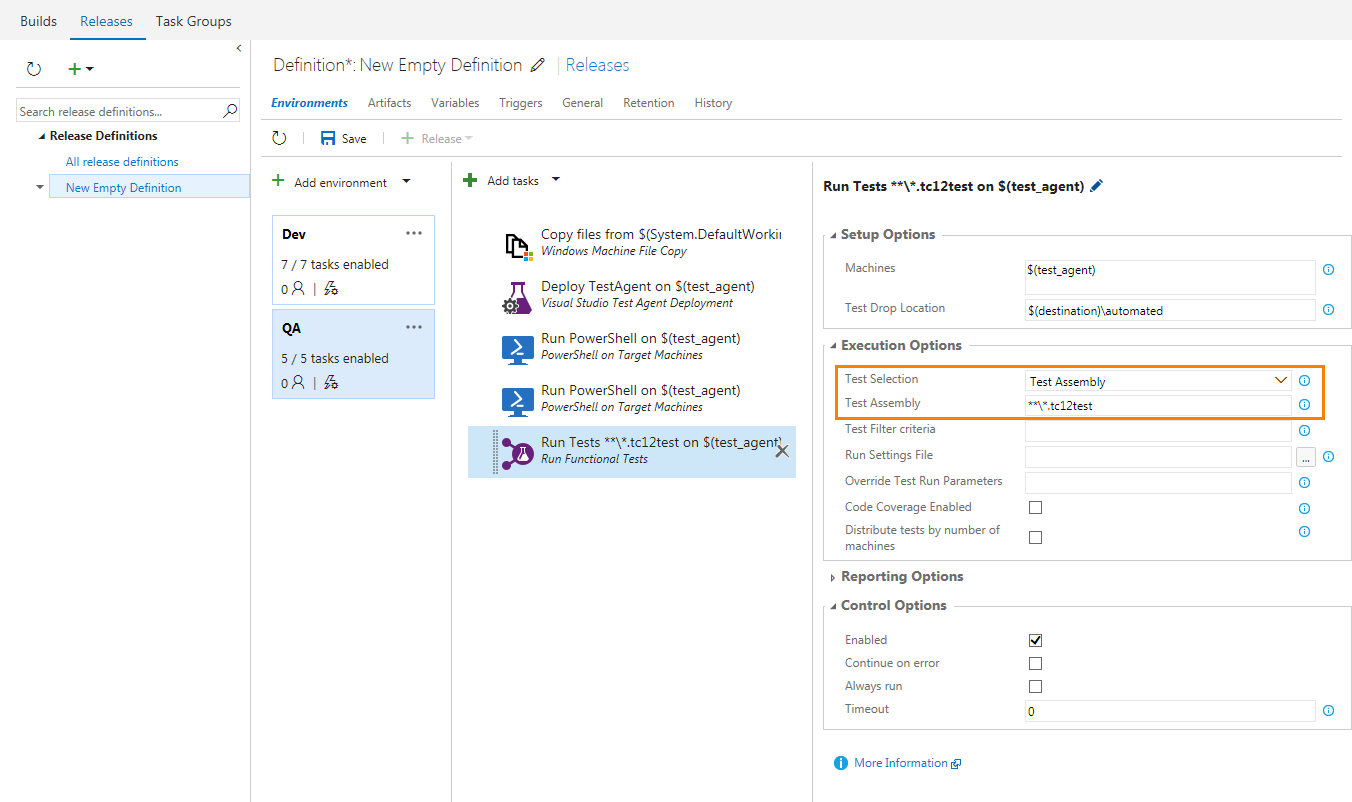This screenshot has width=1352, height=802.
Task: Remove the Run Tests task with X icon
Action: (x=782, y=451)
